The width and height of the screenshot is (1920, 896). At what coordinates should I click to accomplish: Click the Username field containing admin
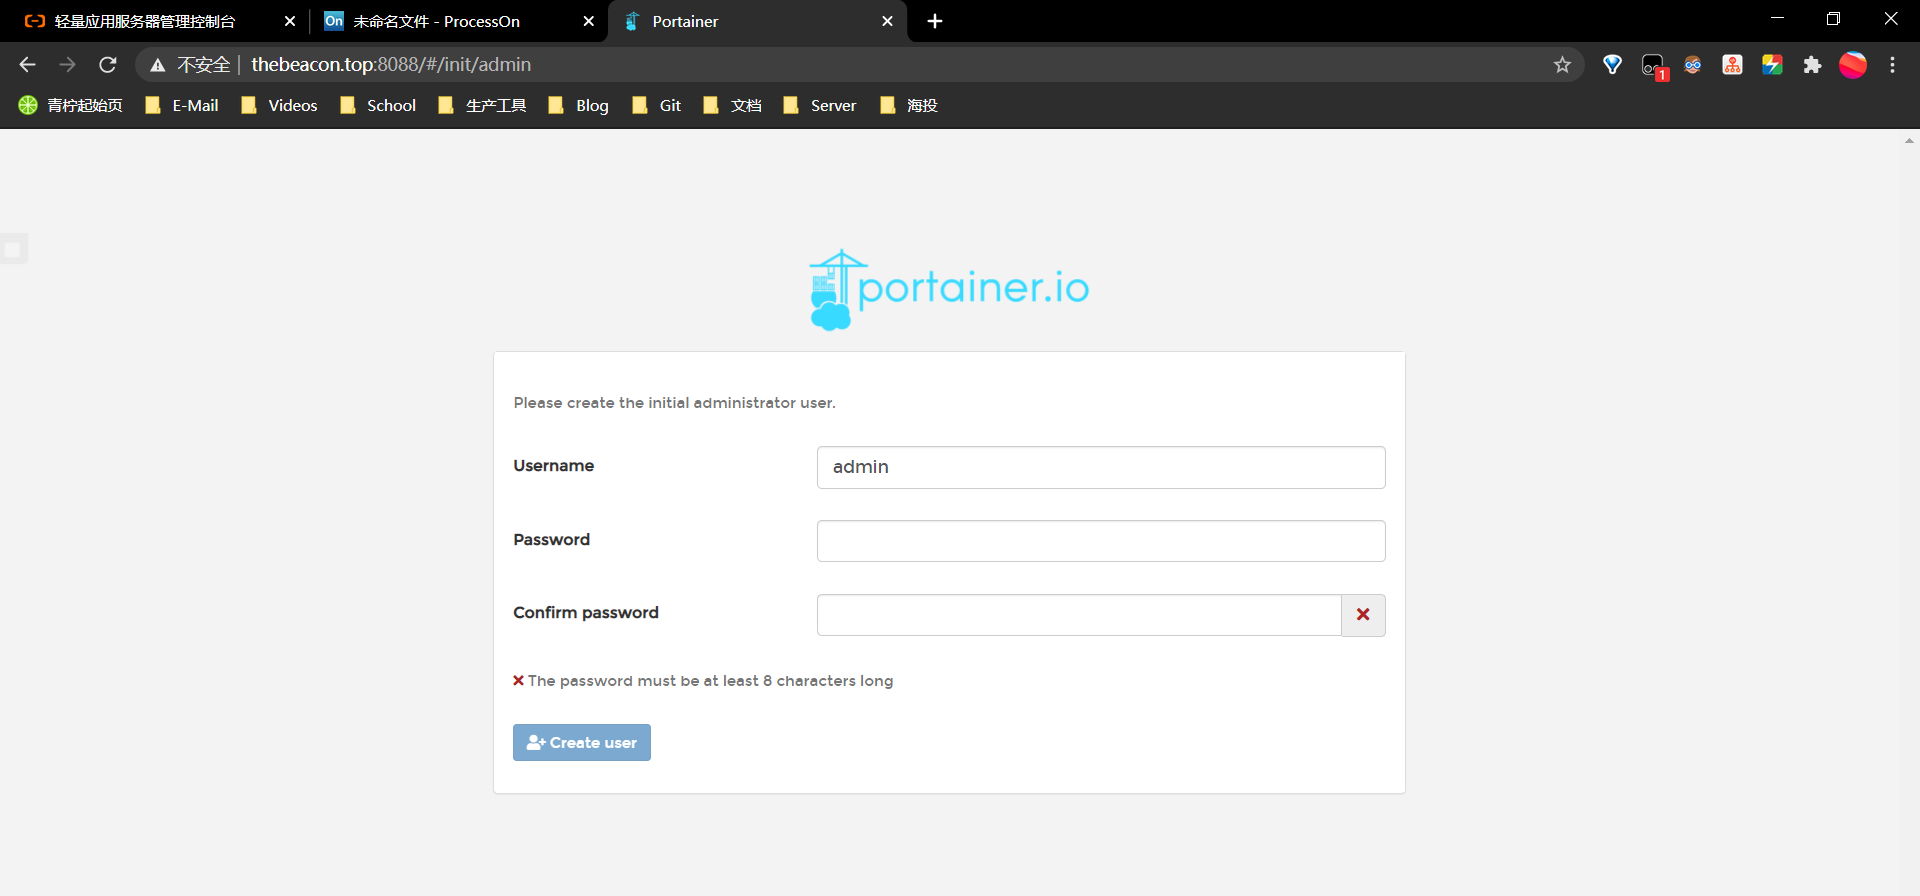click(x=1101, y=467)
